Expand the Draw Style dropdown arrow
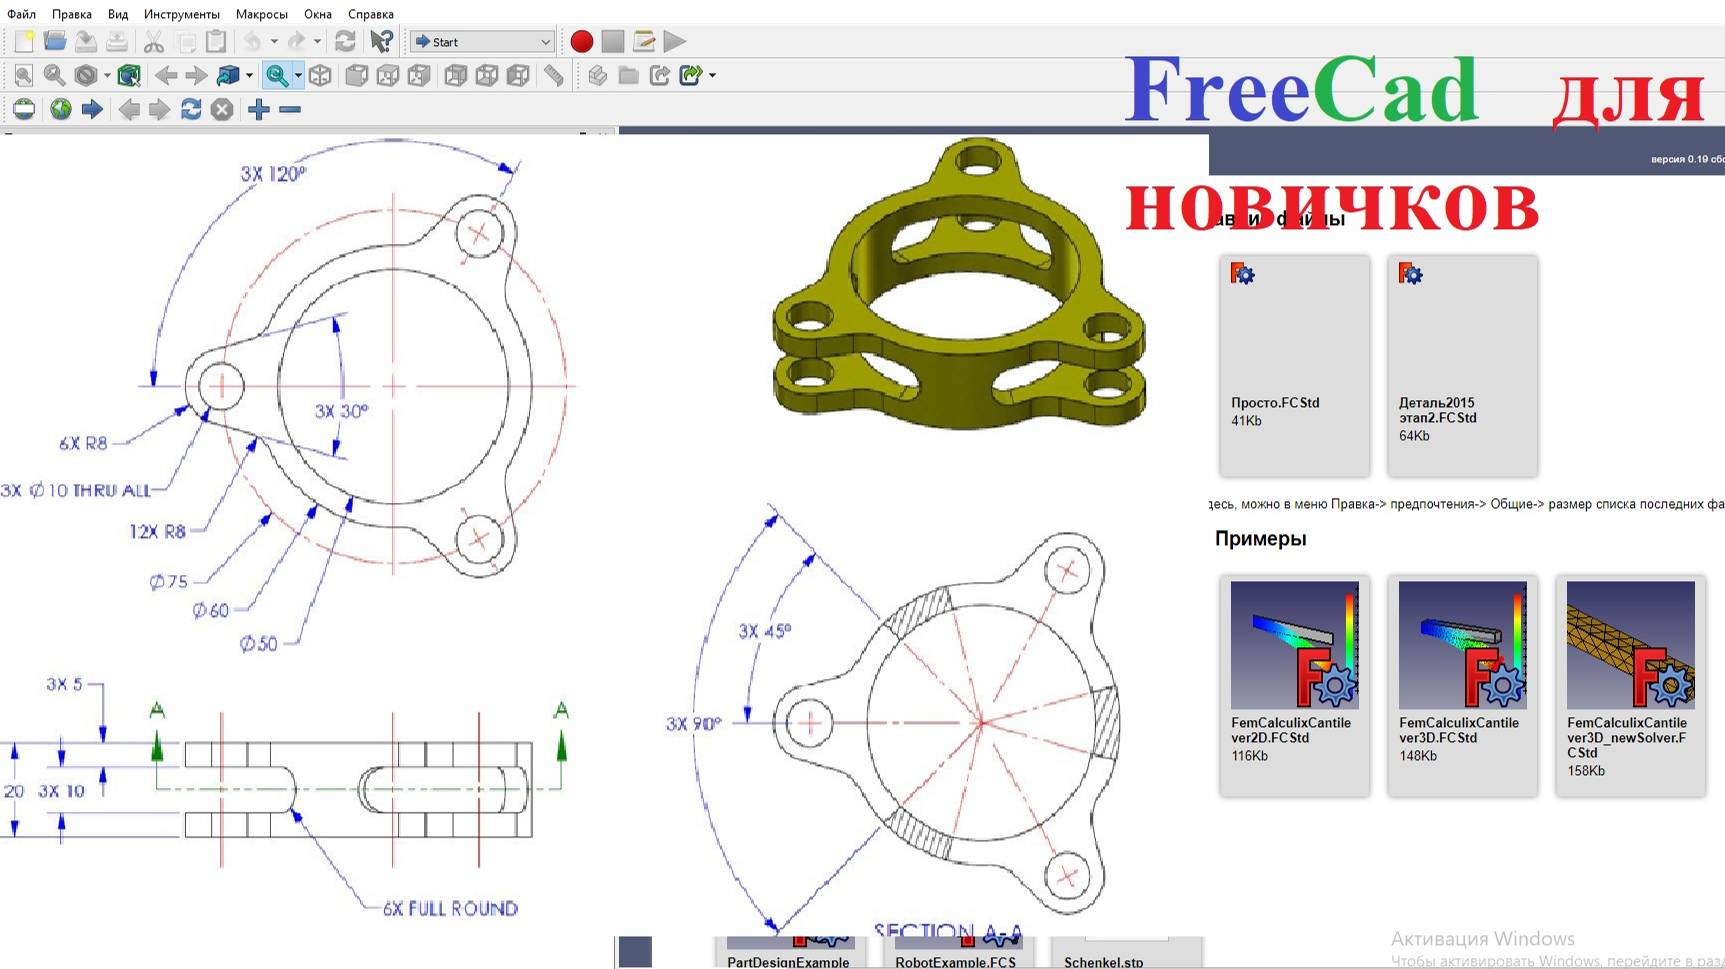 (107, 76)
